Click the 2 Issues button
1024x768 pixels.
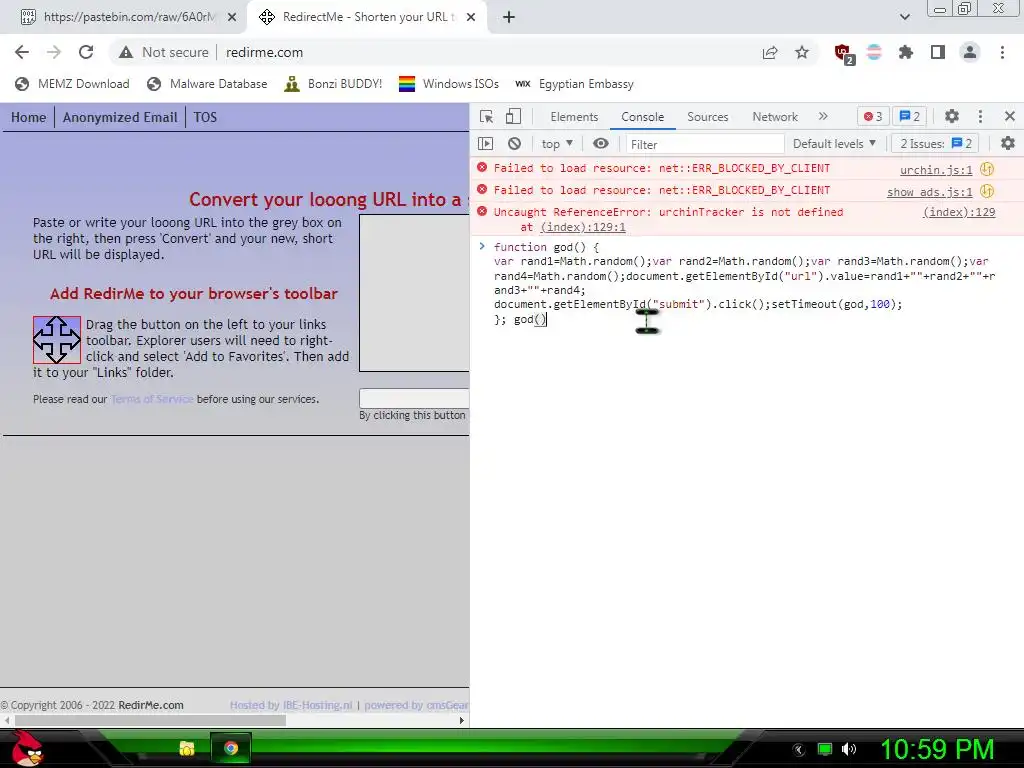pyautogui.click(x=935, y=144)
